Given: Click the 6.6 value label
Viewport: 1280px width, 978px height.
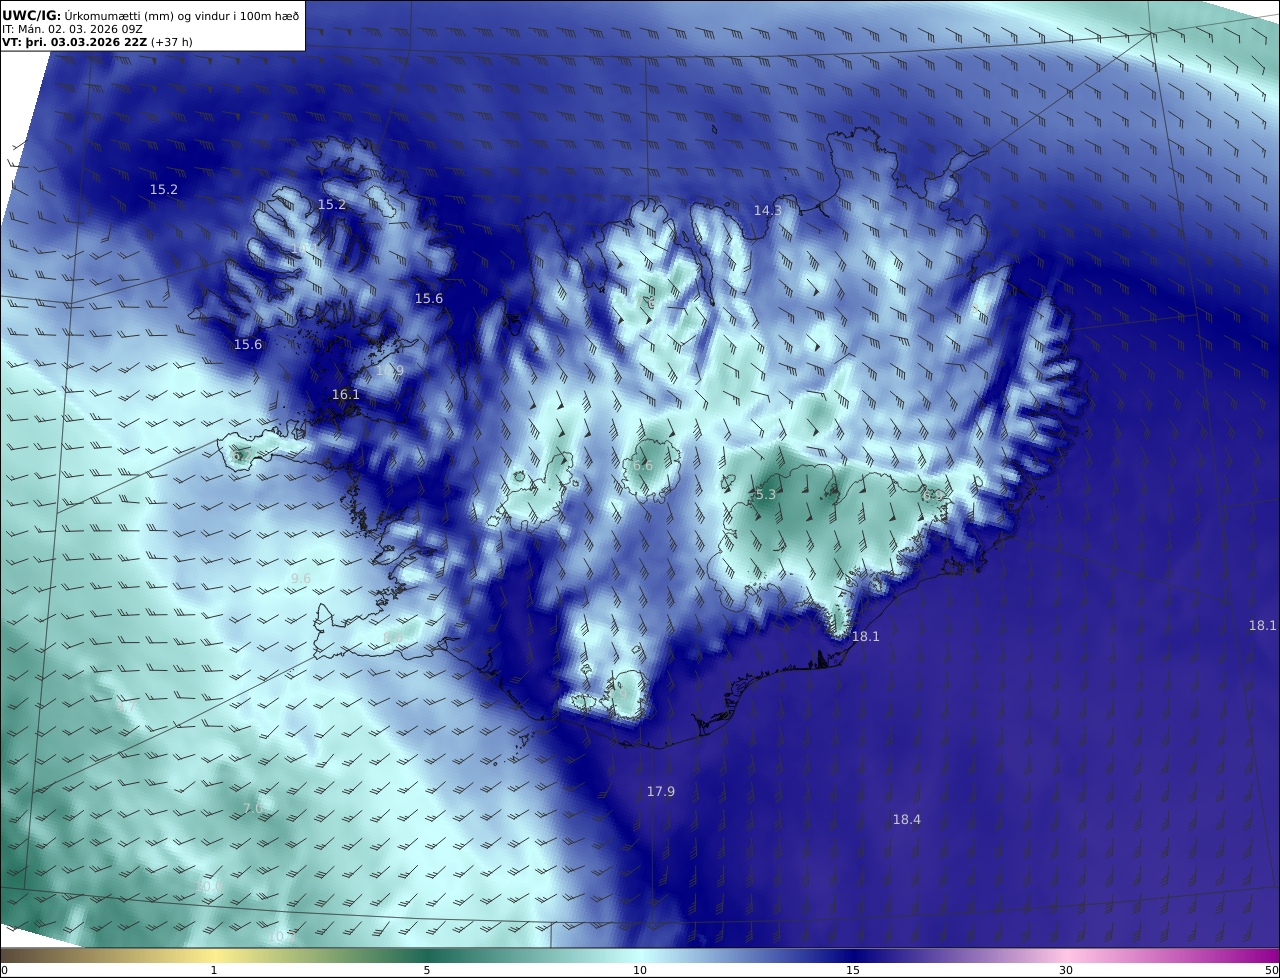Looking at the screenshot, I should pos(643,466).
